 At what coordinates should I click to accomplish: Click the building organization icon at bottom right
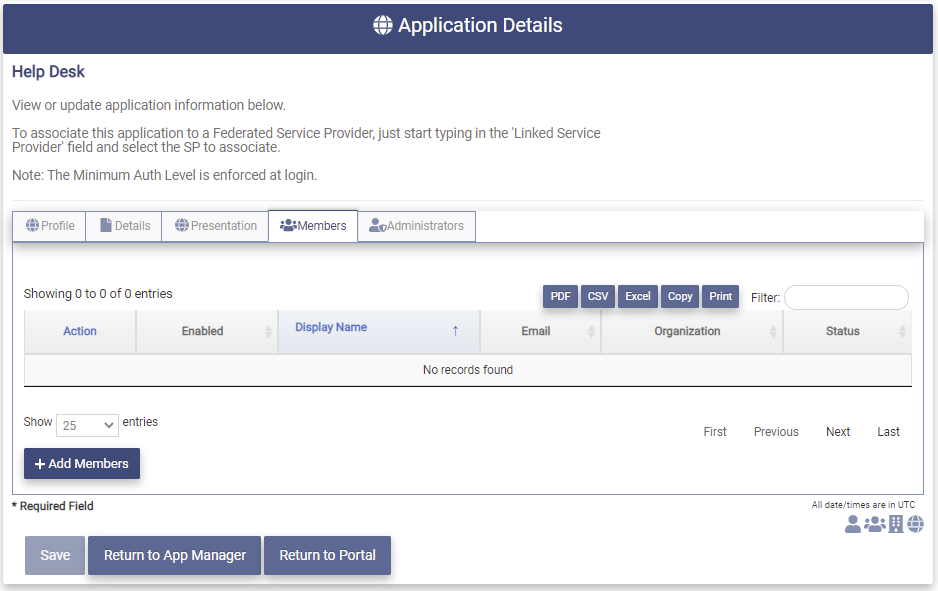(896, 524)
